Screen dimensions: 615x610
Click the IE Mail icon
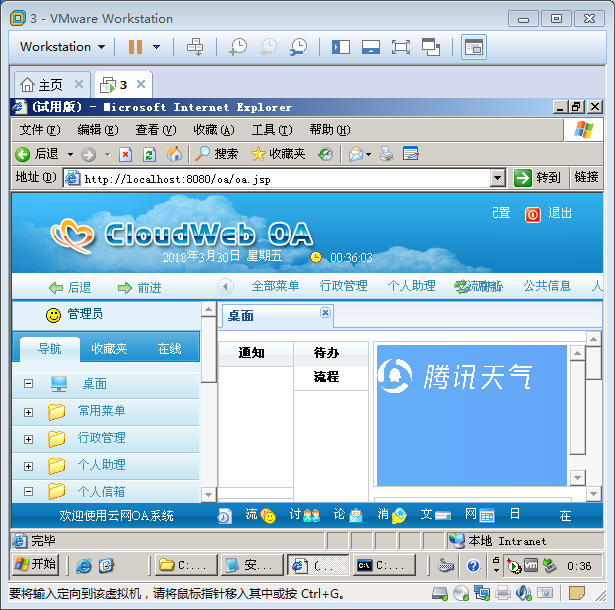pos(356,154)
